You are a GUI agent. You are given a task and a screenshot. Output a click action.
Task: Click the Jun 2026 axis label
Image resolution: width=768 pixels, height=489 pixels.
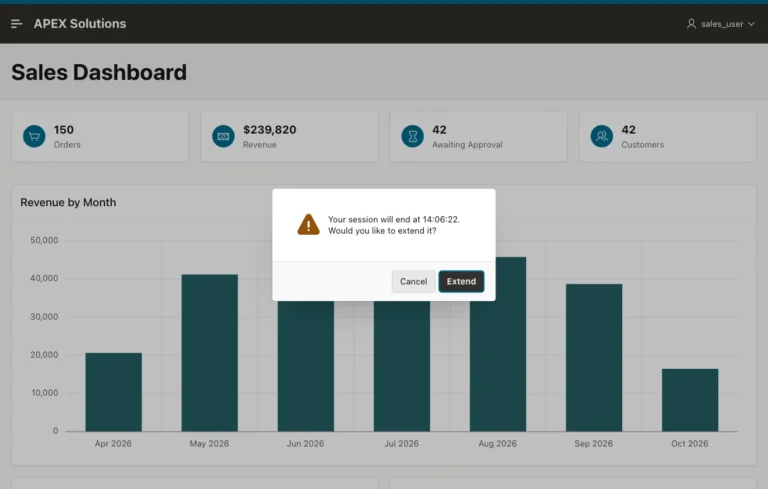pos(305,443)
